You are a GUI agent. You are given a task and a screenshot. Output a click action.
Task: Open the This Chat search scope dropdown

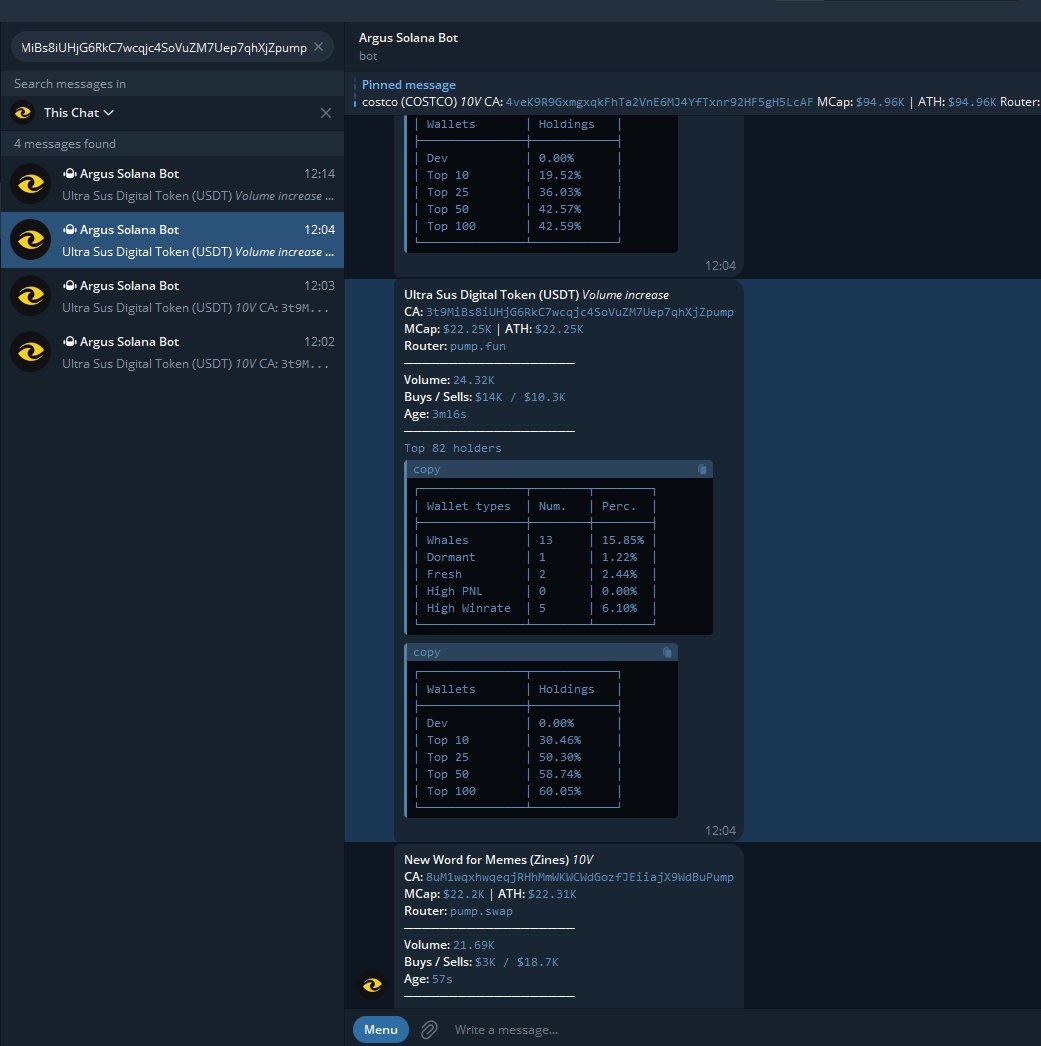(79, 113)
